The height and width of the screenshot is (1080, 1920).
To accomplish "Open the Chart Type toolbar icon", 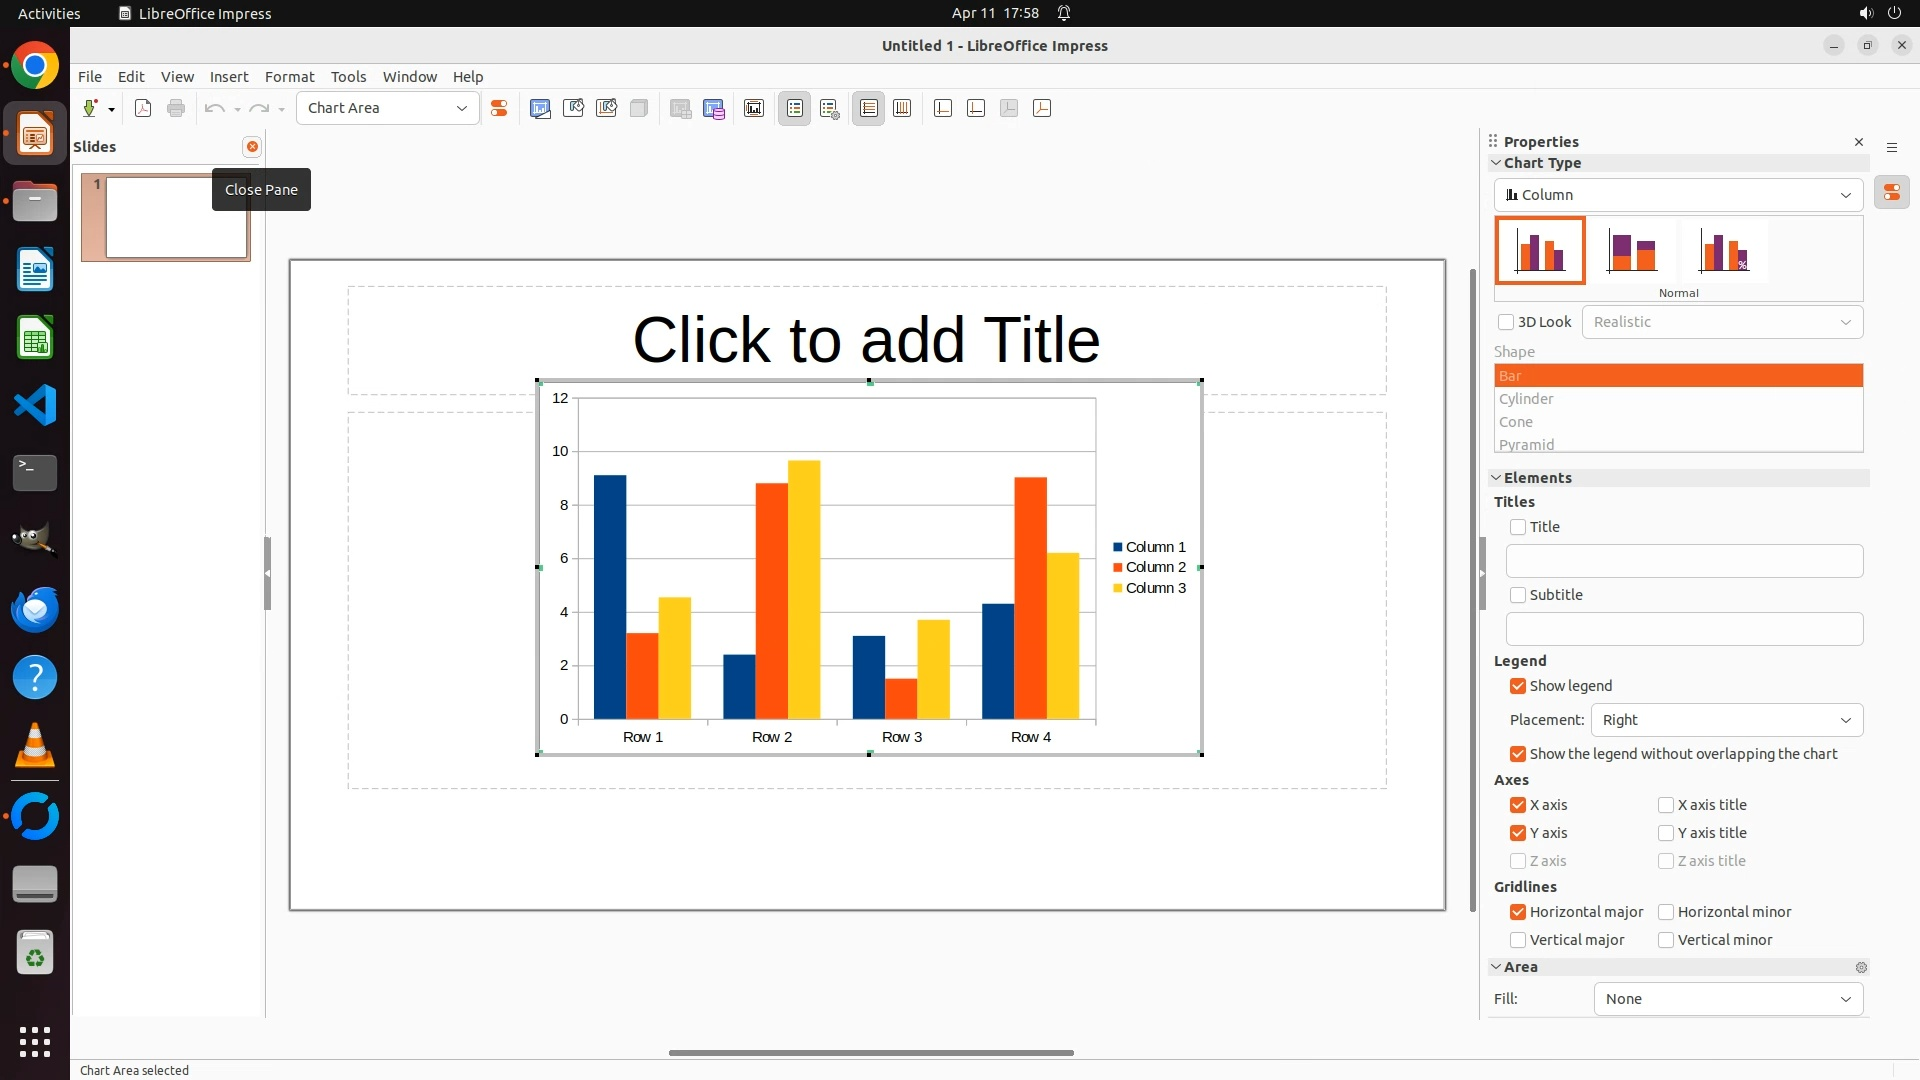I will 540,108.
